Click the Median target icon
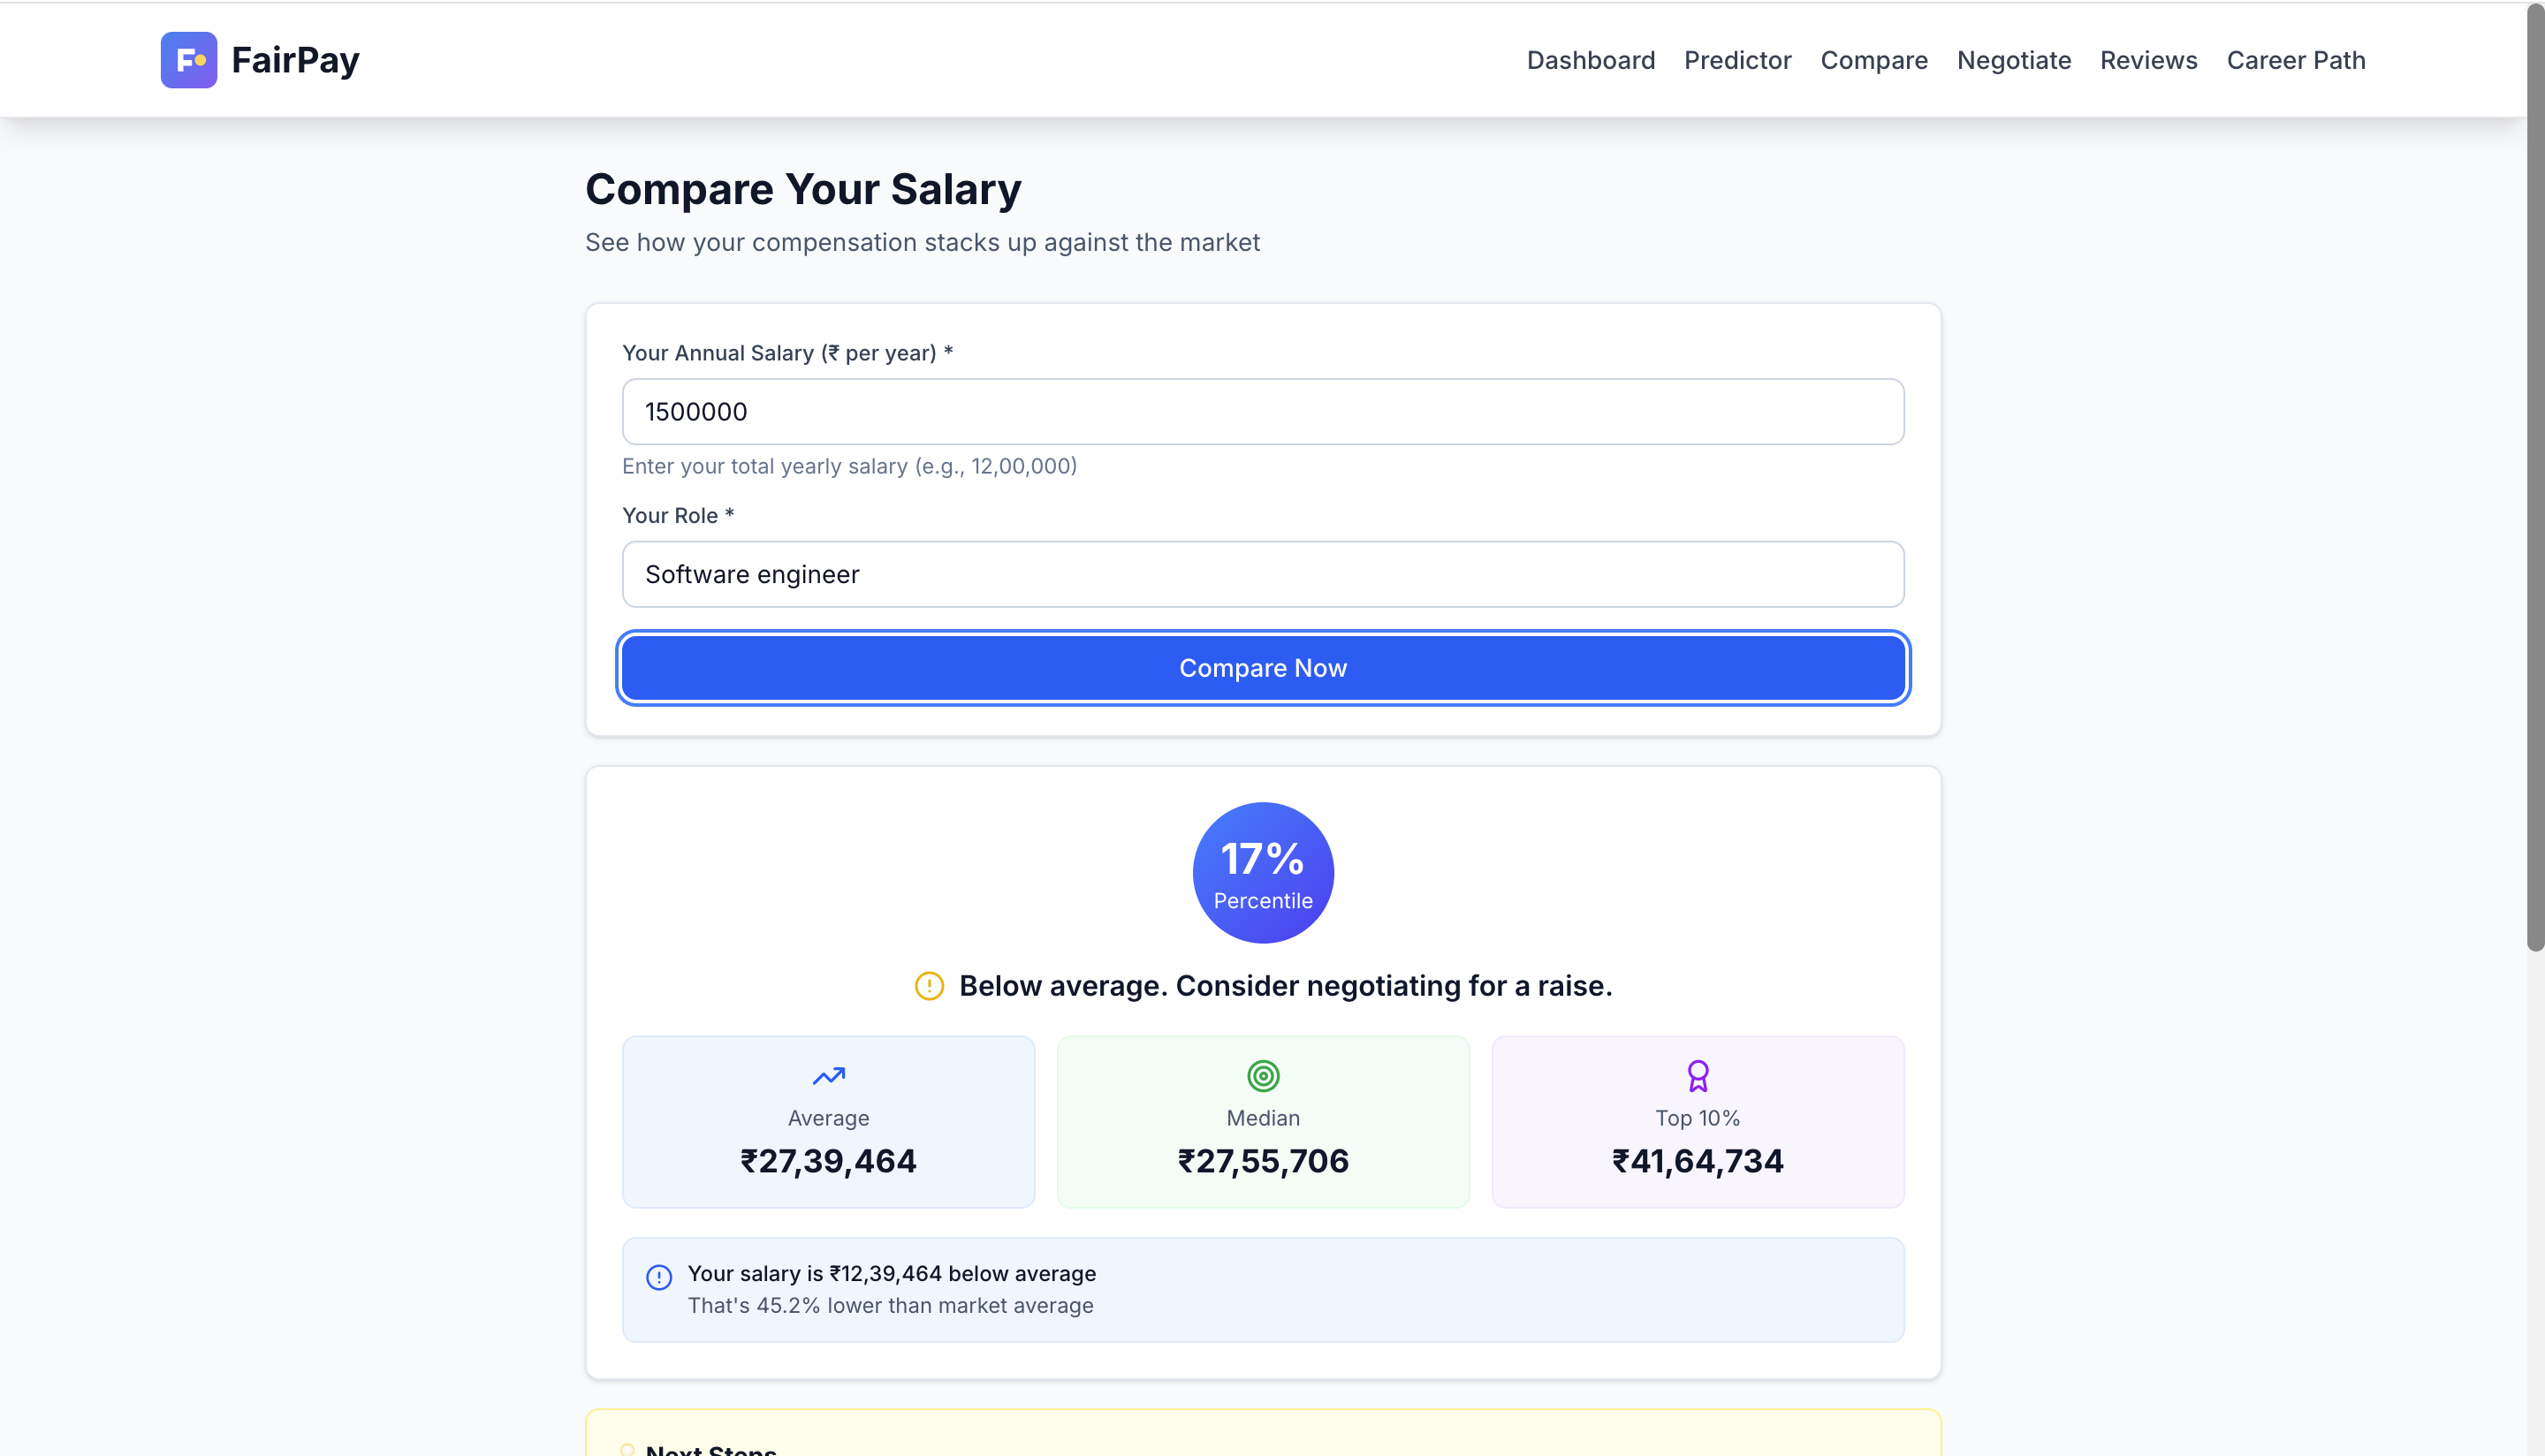The width and height of the screenshot is (2545, 1456). tap(1263, 1076)
